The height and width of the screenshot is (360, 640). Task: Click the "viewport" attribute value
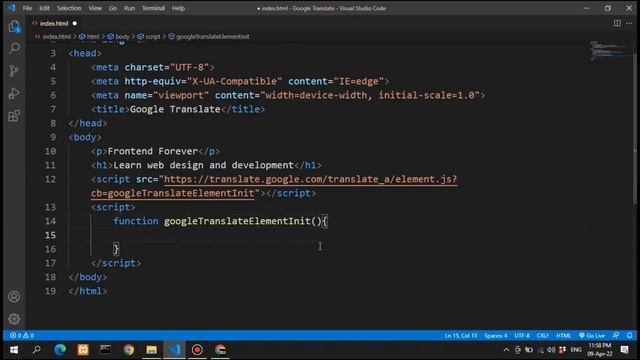tap(181, 96)
